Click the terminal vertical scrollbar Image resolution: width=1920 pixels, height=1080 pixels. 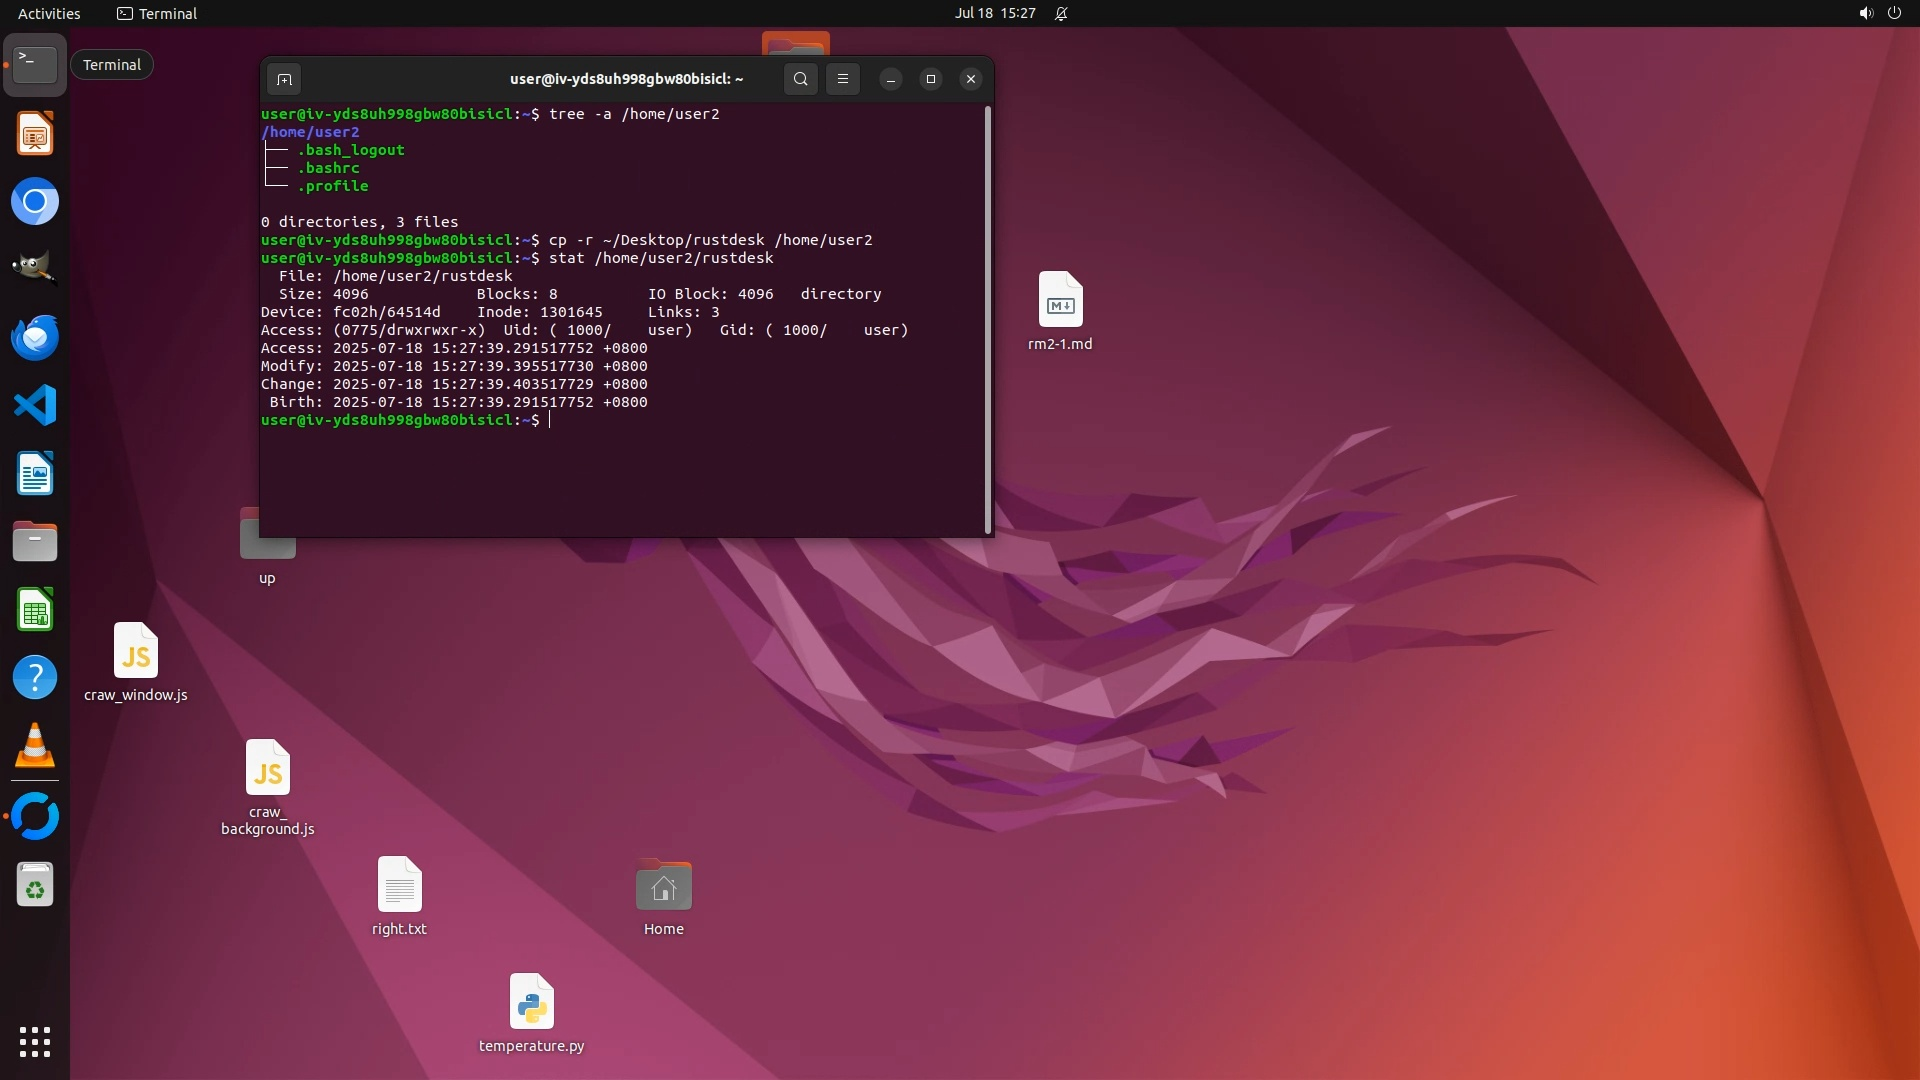point(988,320)
